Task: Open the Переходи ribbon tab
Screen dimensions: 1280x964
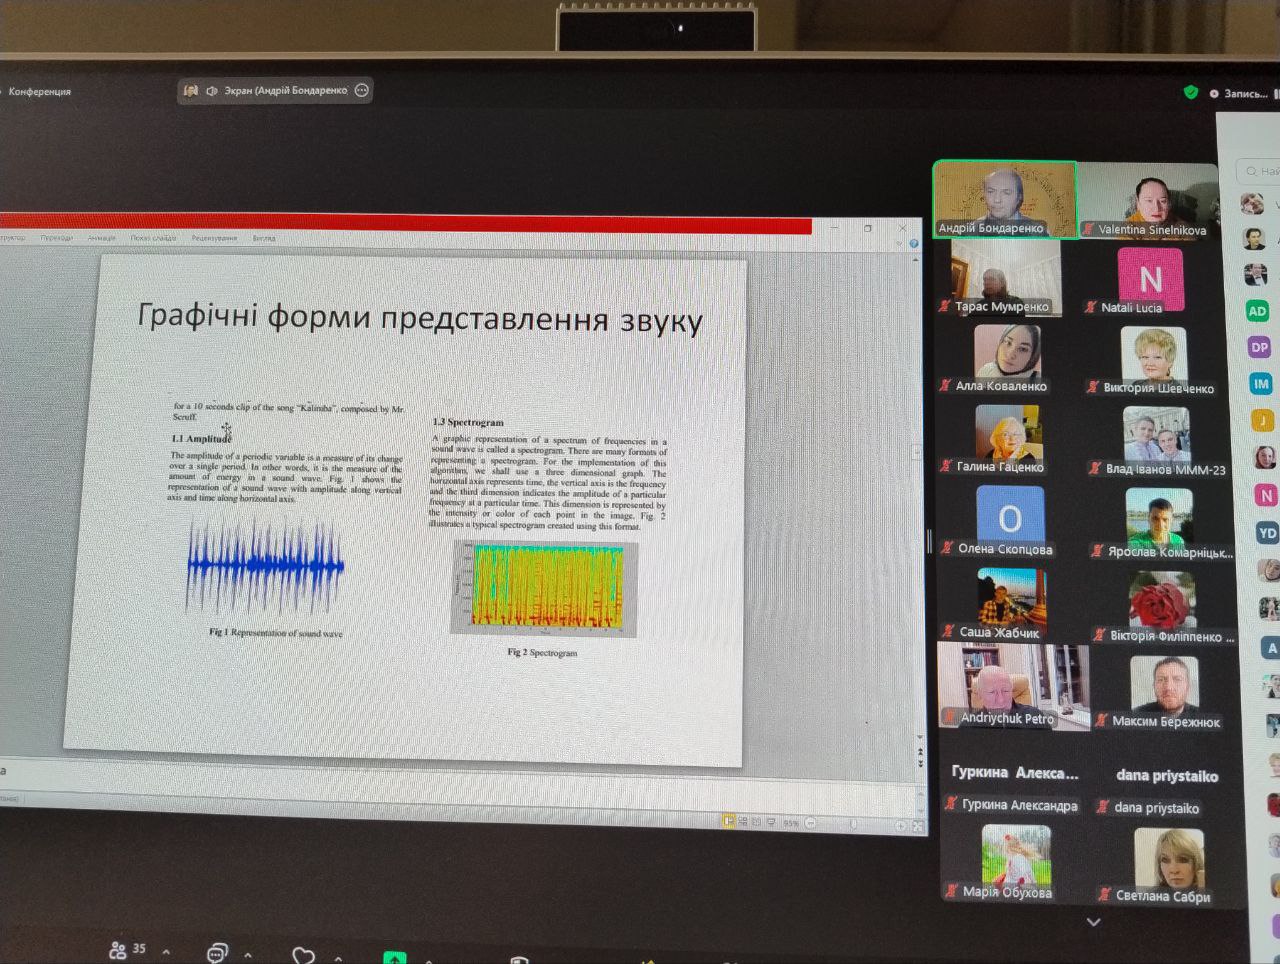Action: (57, 238)
